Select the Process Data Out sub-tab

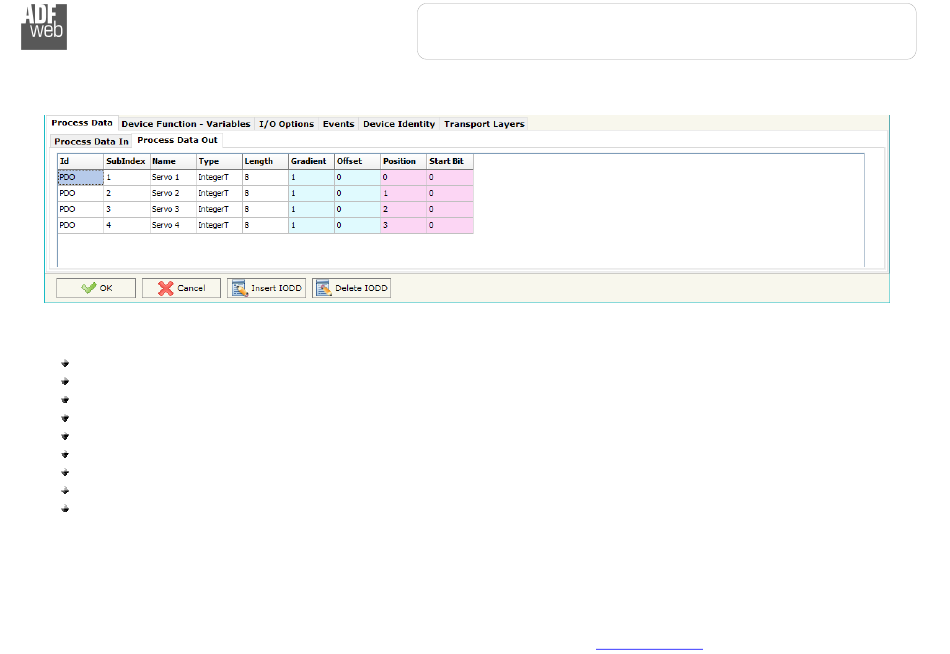(177, 140)
